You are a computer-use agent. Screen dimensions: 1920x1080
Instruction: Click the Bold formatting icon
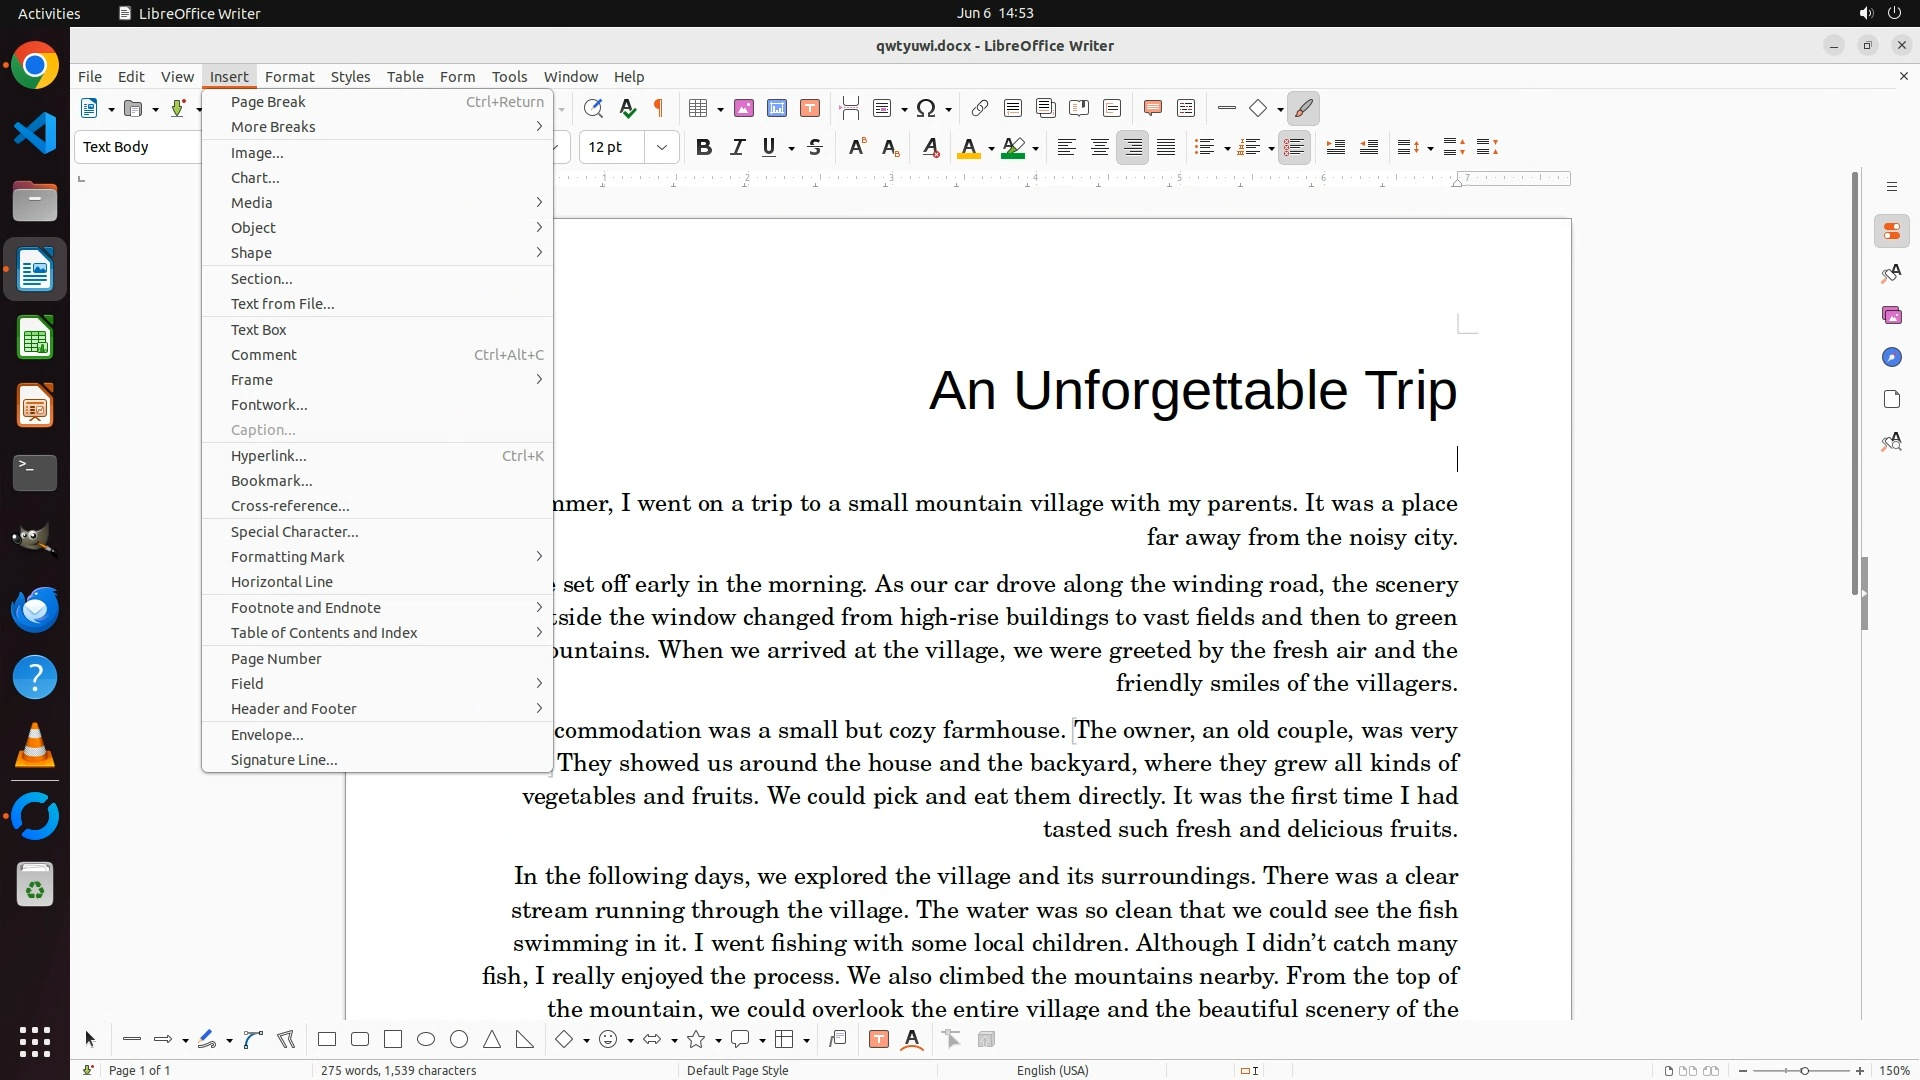tap(704, 148)
